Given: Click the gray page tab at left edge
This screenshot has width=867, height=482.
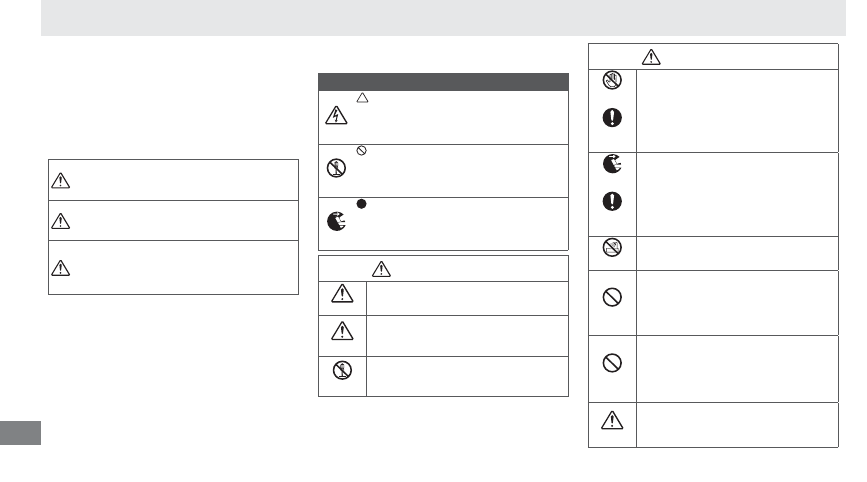Looking at the screenshot, I should coord(20,433).
